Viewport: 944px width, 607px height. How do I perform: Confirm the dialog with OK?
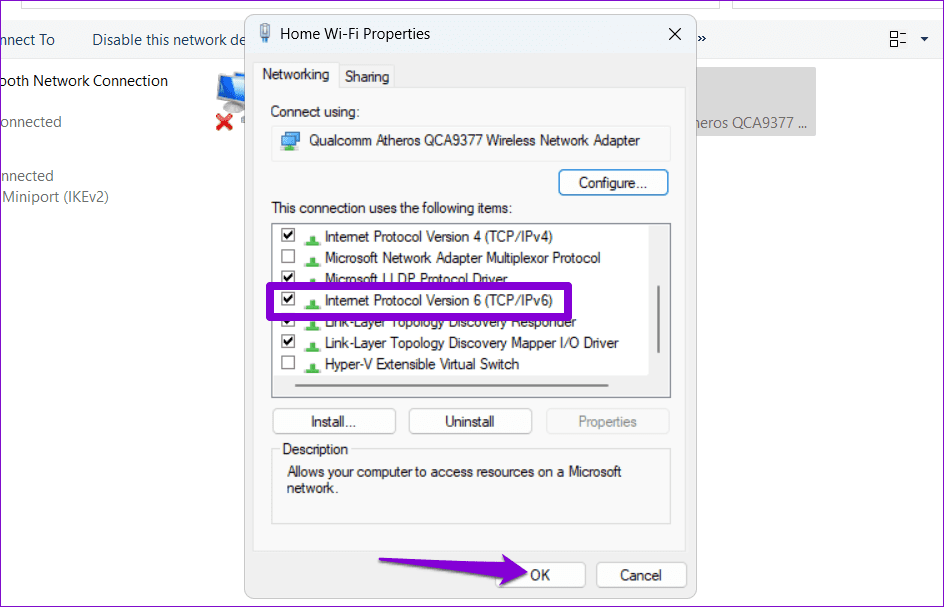(x=540, y=575)
